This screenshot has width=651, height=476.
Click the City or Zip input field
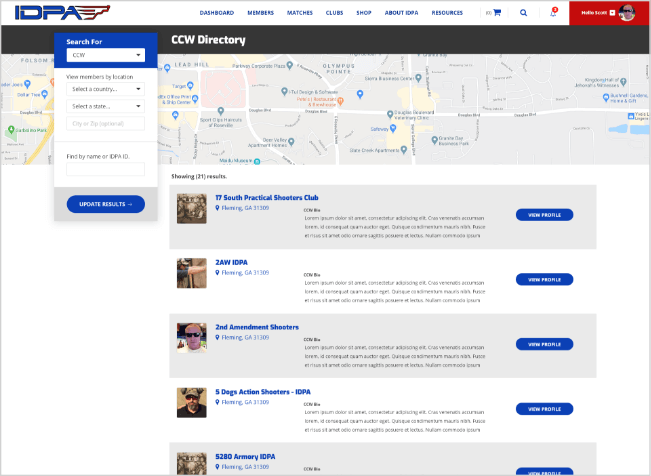point(105,123)
